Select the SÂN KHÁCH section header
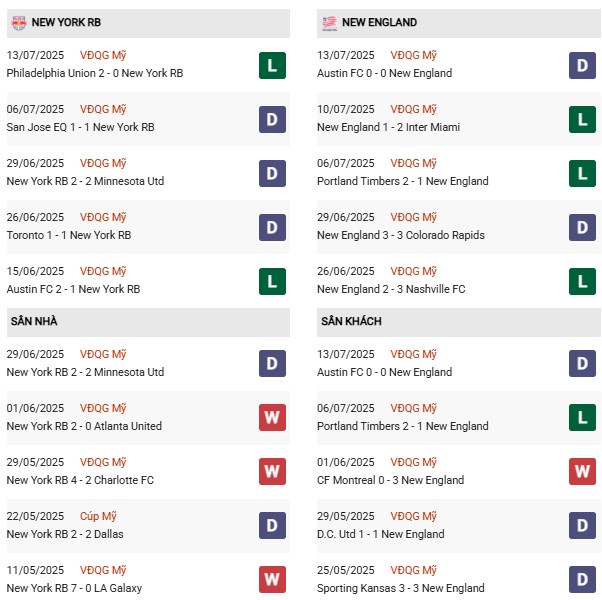This screenshot has width=602, height=600. coord(351,321)
